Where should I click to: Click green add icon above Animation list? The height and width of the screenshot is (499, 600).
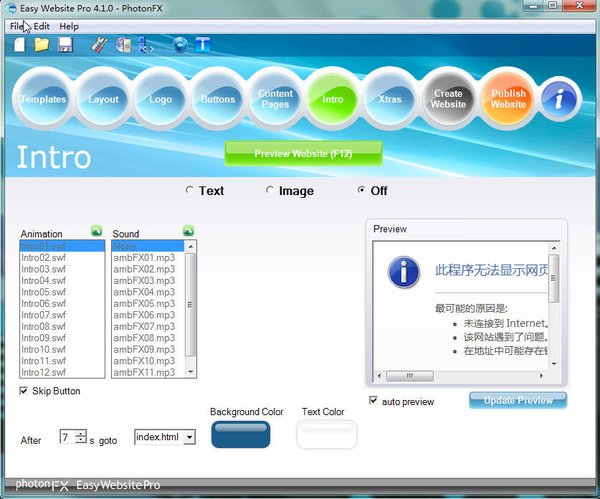pos(97,231)
